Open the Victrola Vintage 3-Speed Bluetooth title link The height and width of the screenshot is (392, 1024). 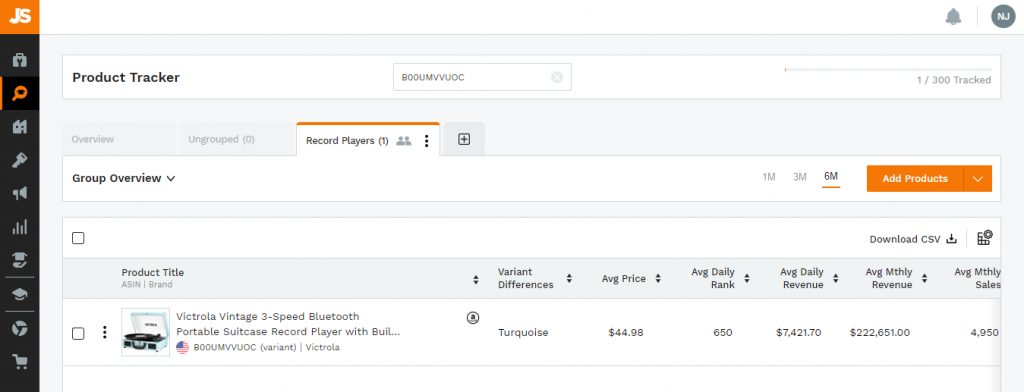pyautogui.click(x=288, y=324)
